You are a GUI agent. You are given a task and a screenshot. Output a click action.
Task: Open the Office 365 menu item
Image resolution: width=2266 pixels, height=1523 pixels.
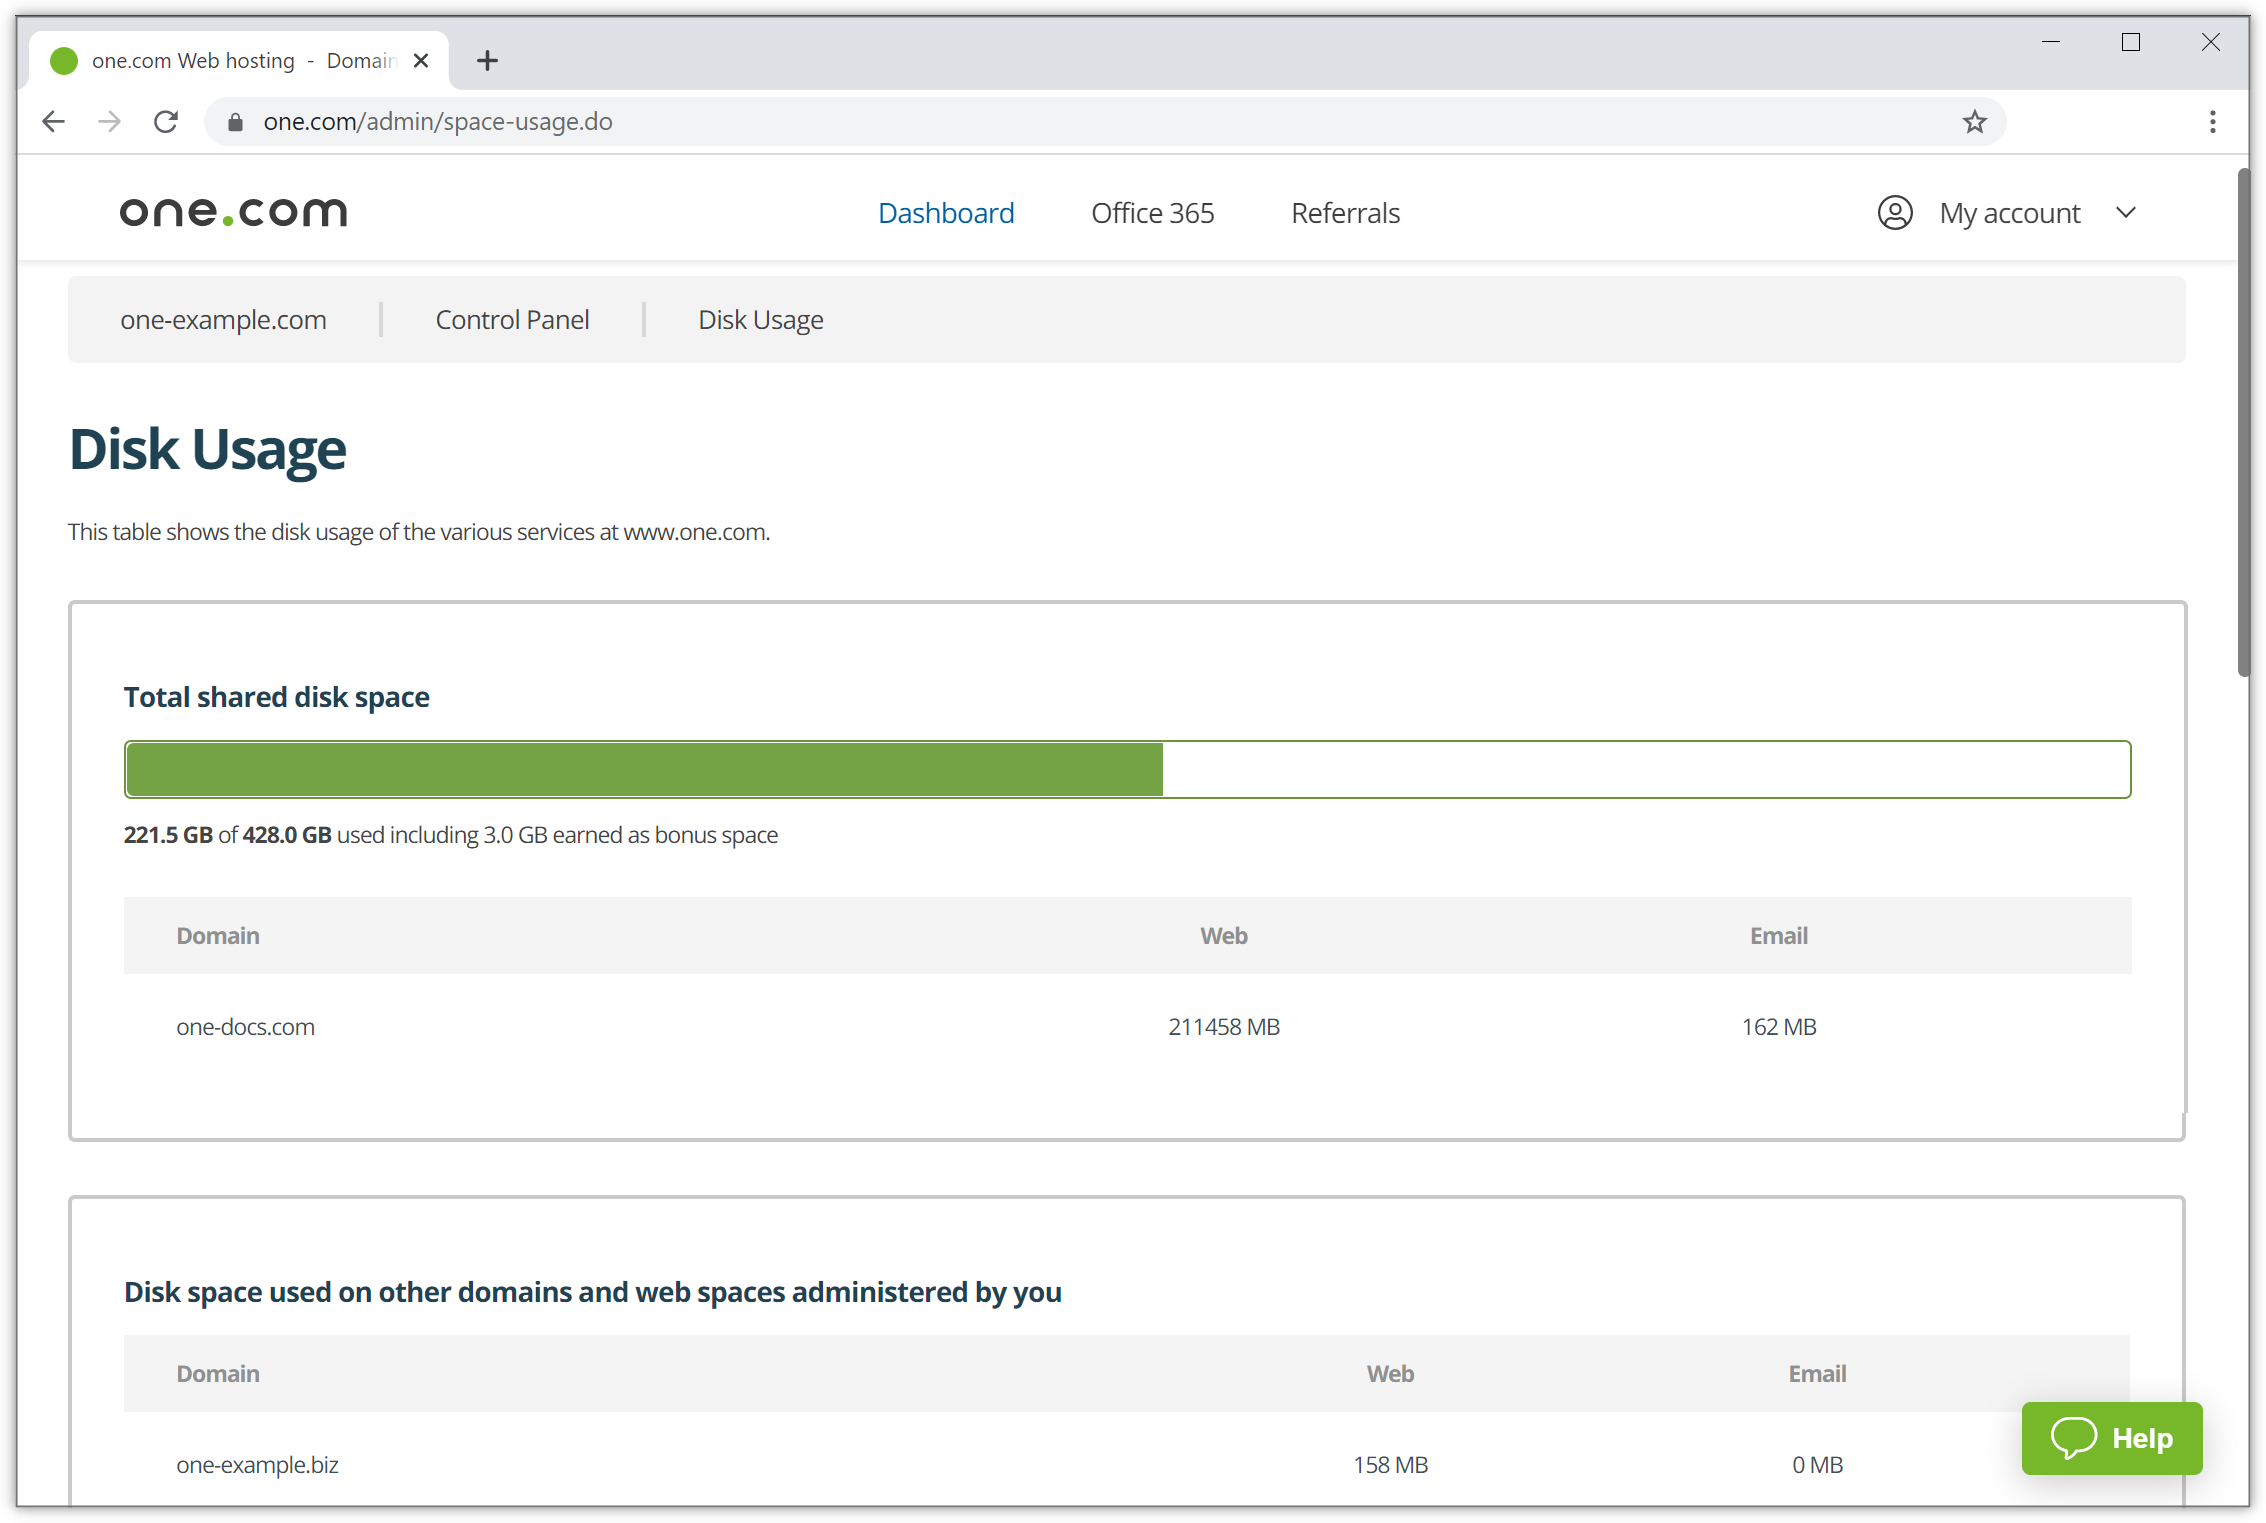tap(1152, 213)
